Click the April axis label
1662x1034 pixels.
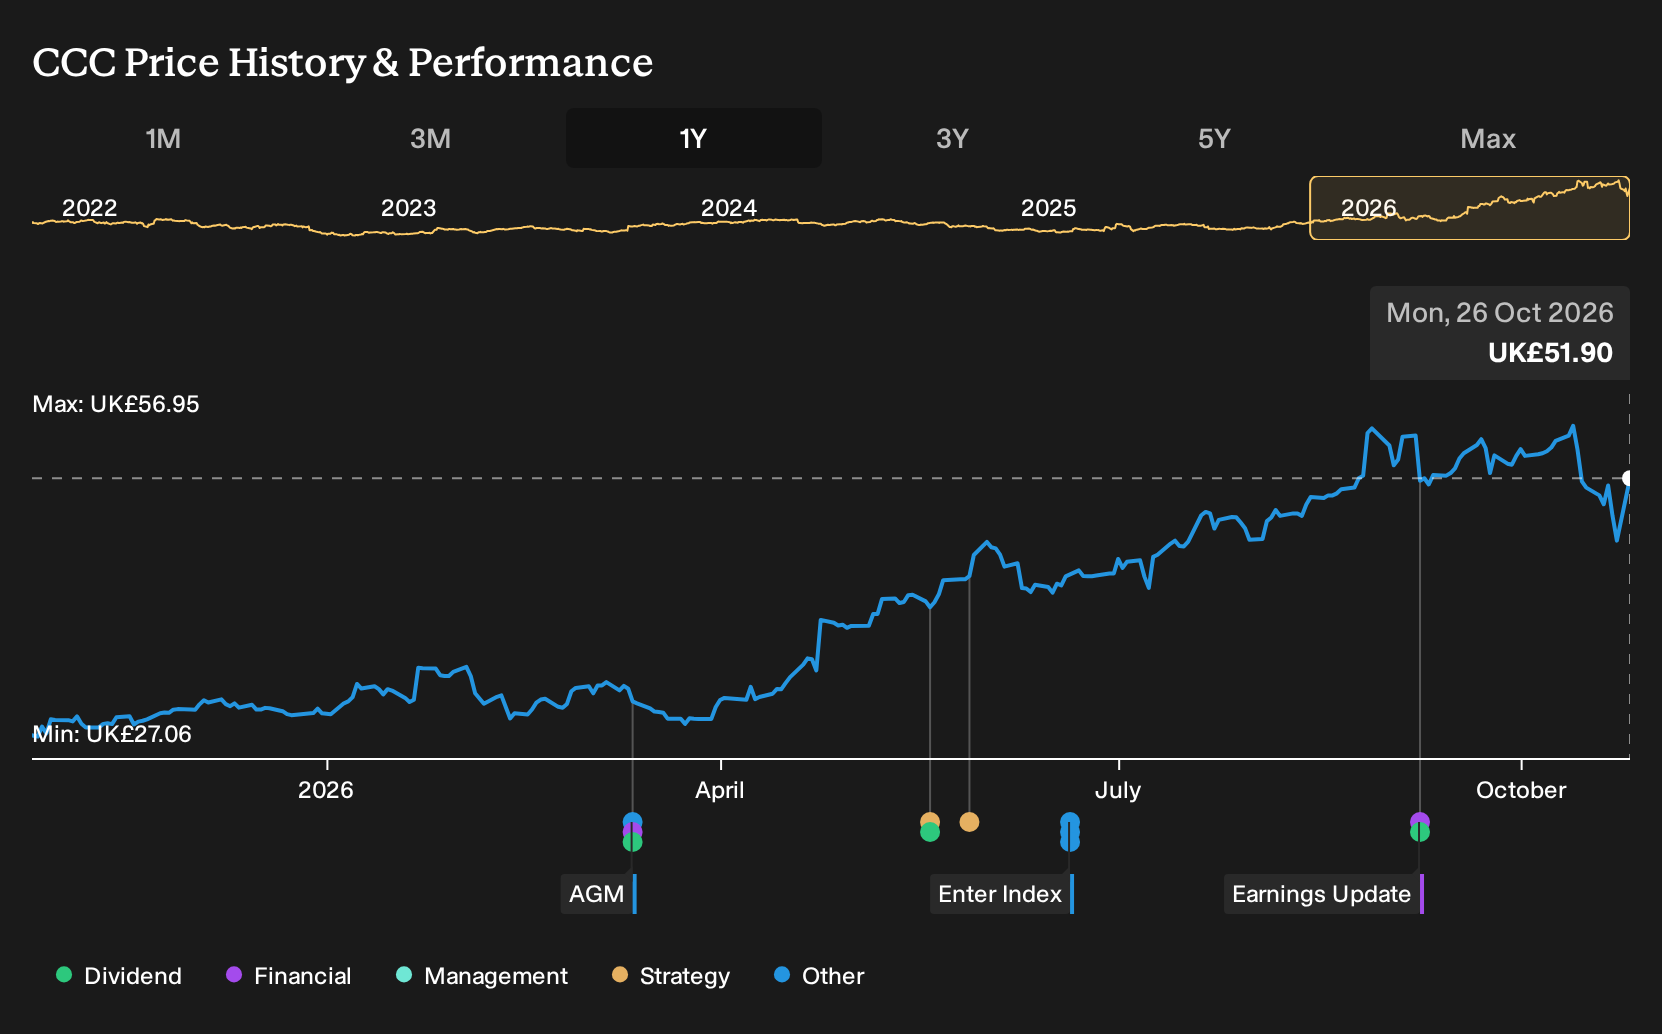[720, 790]
